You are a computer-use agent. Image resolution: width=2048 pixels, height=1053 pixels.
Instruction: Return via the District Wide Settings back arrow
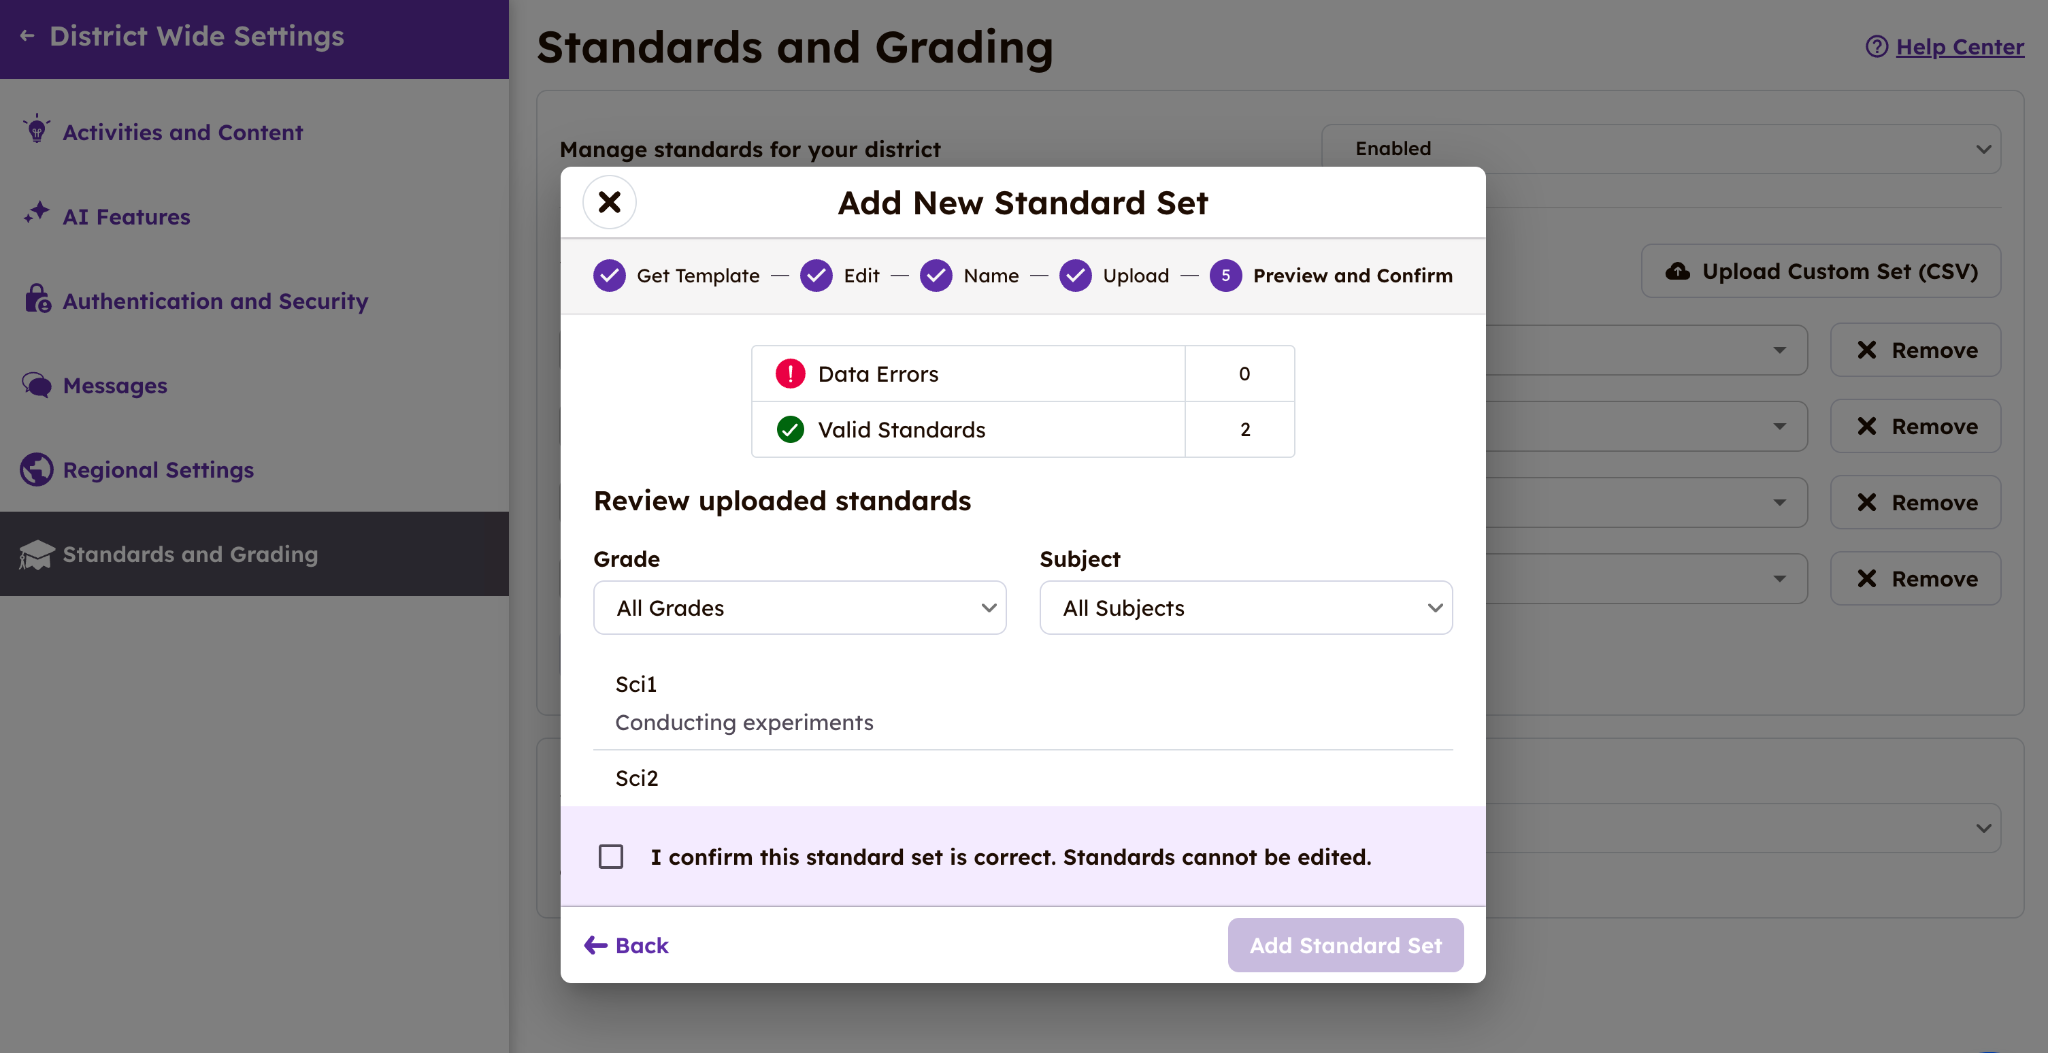pos(28,36)
